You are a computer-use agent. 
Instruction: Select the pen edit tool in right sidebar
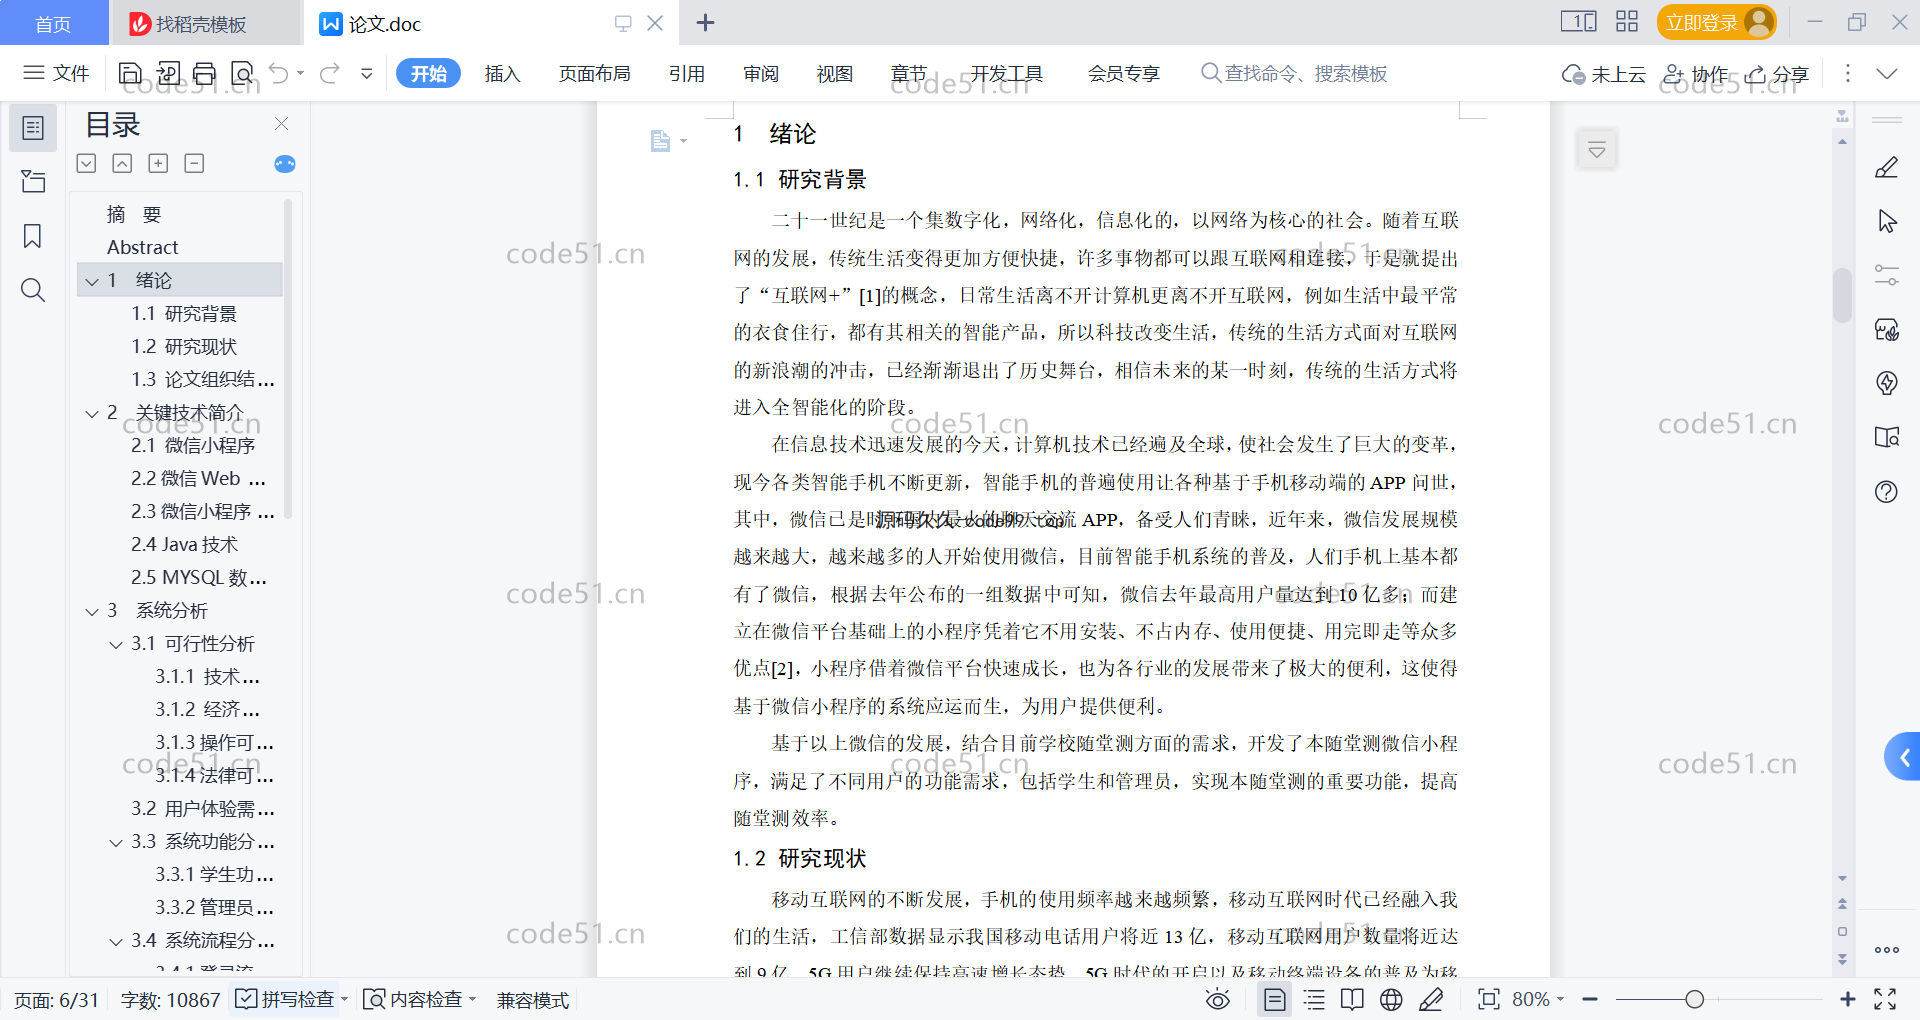coord(1887,167)
